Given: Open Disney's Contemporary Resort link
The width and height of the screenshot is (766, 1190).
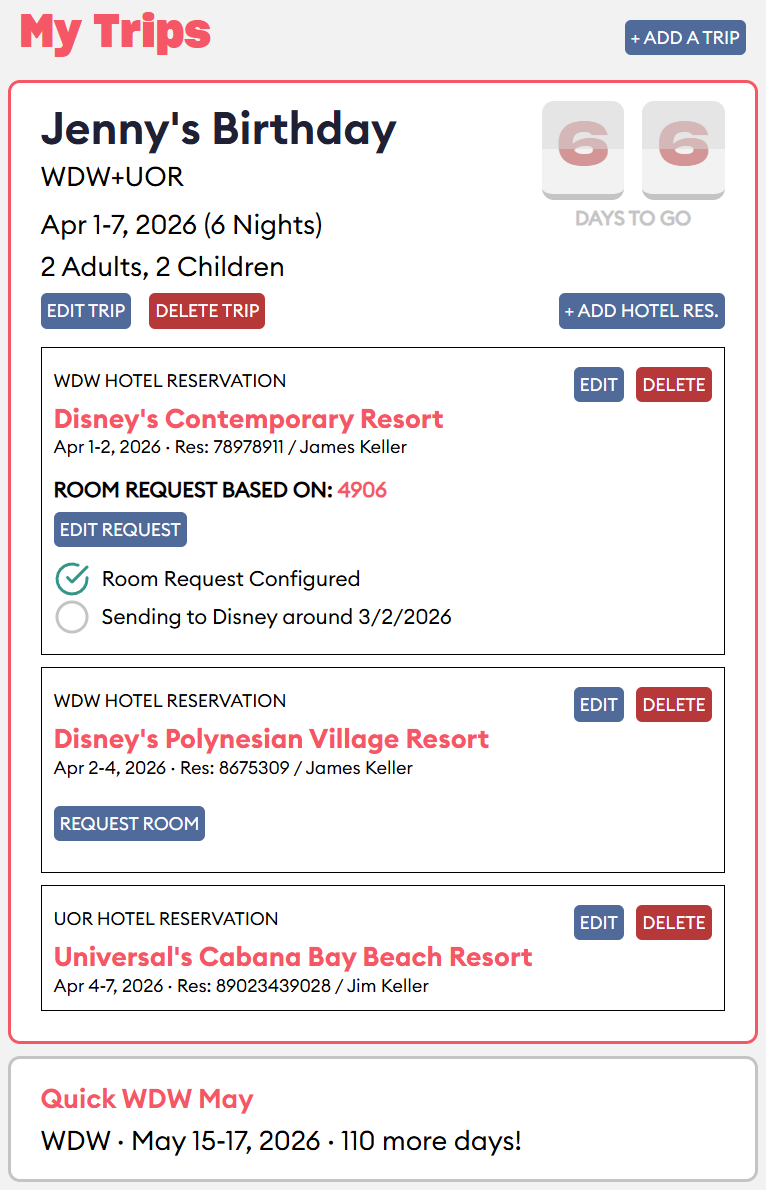Looking at the screenshot, I should pyautogui.click(x=248, y=419).
